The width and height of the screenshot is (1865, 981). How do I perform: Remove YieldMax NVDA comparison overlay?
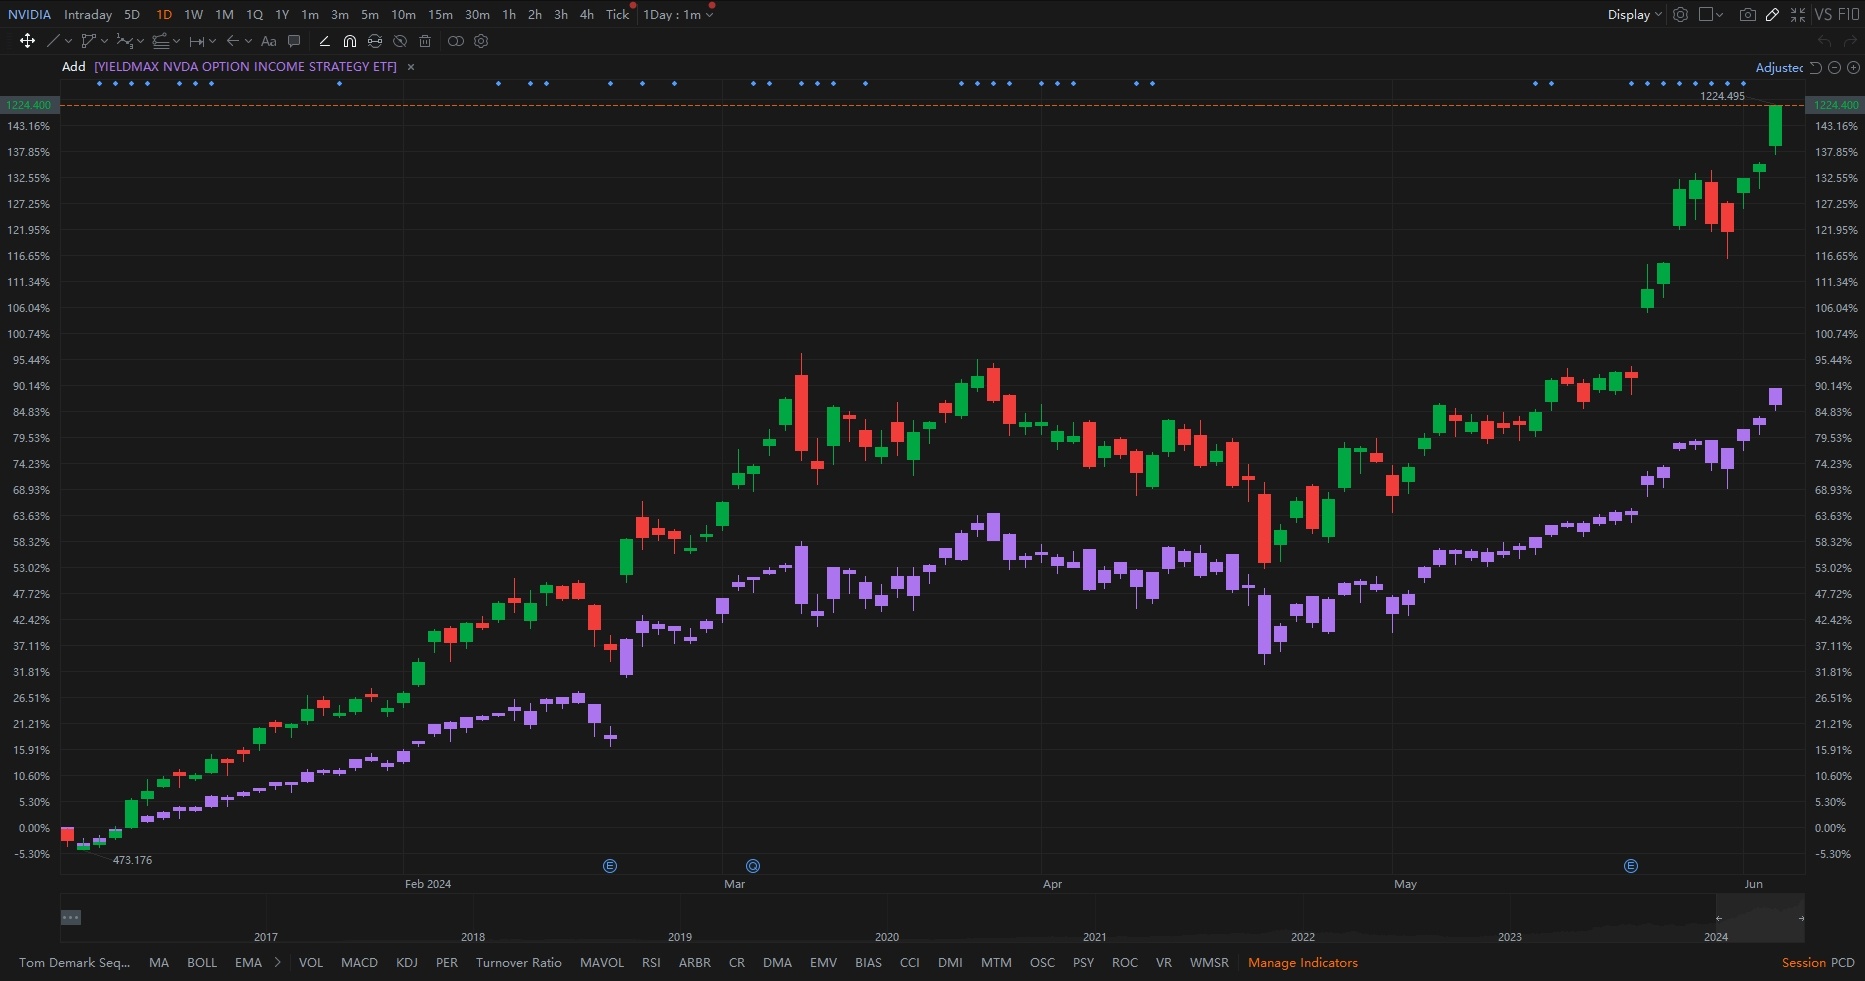(411, 67)
